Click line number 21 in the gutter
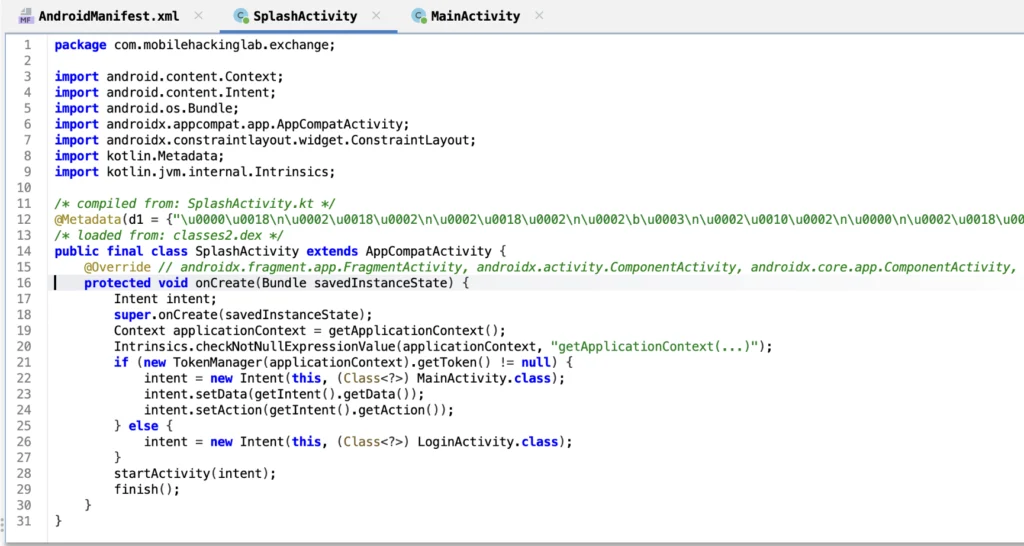Image resolution: width=1024 pixels, height=546 pixels. 24,363
